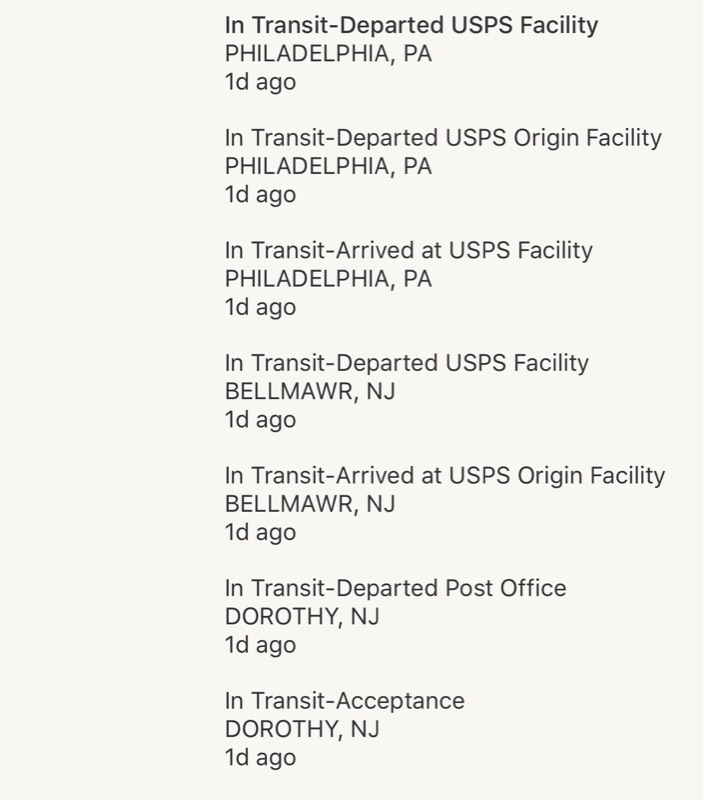
Task: Select PHILADELPHIA, PA under Departed USPS Origin Facility
Action: coord(328,166)
